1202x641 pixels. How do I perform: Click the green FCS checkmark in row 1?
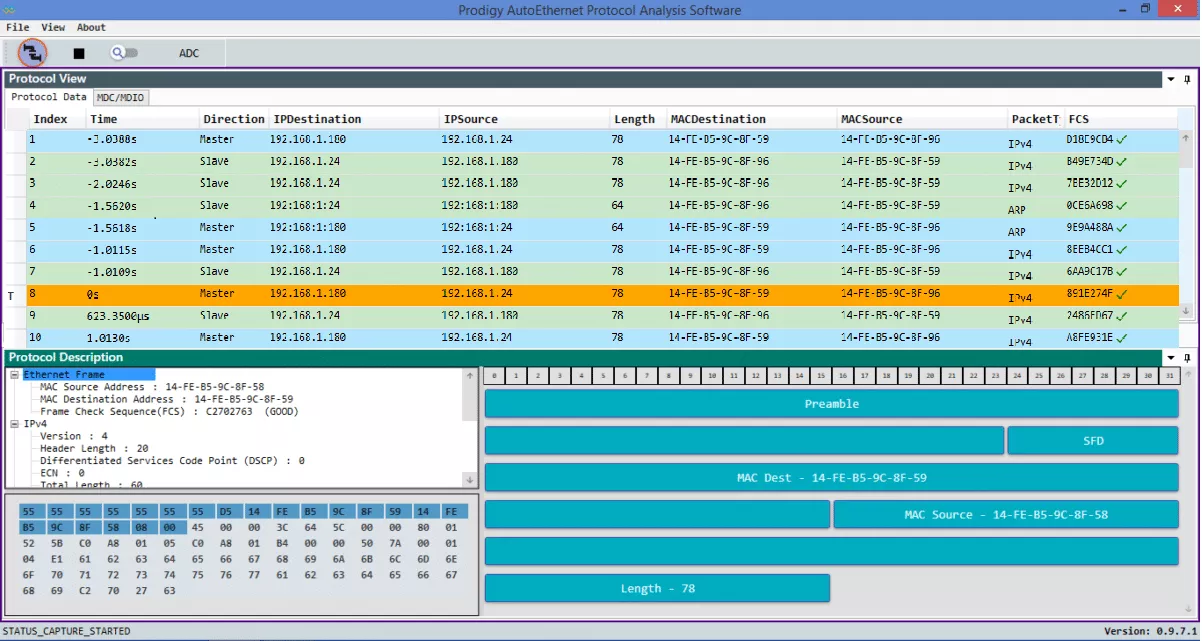click(1121, 140)
